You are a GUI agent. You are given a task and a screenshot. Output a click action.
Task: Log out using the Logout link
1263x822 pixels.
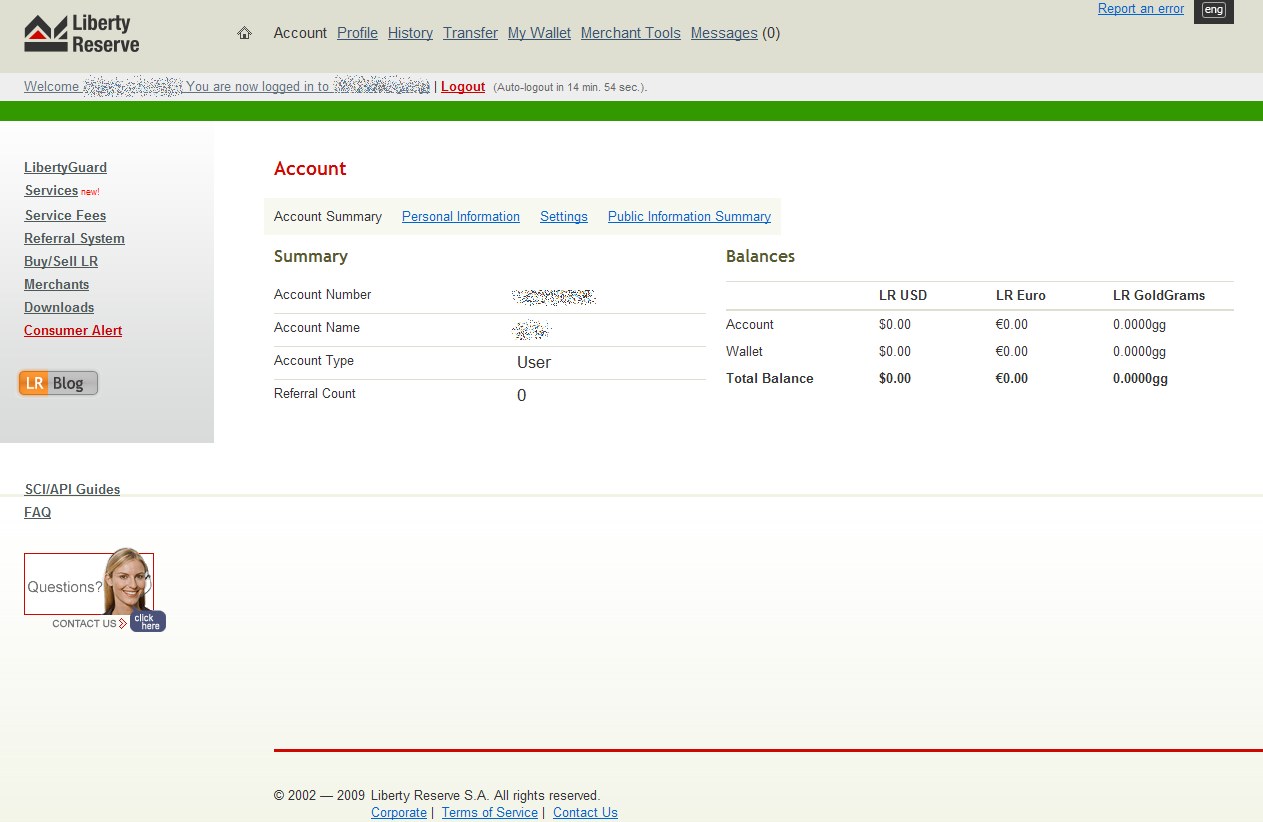click(x=463, y=87)
